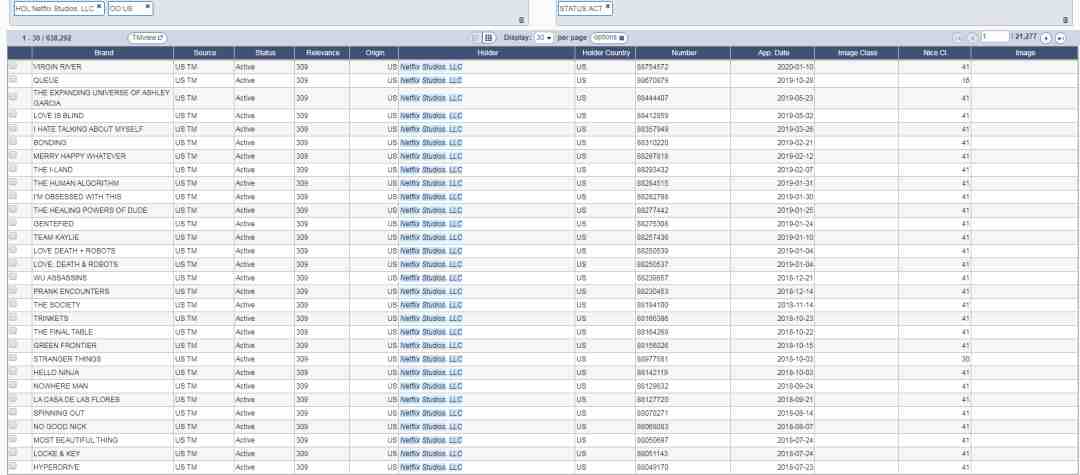Go to first page arrow
Screen dimensions: 1080x475
pyautogui.click(x=958, y=38)
